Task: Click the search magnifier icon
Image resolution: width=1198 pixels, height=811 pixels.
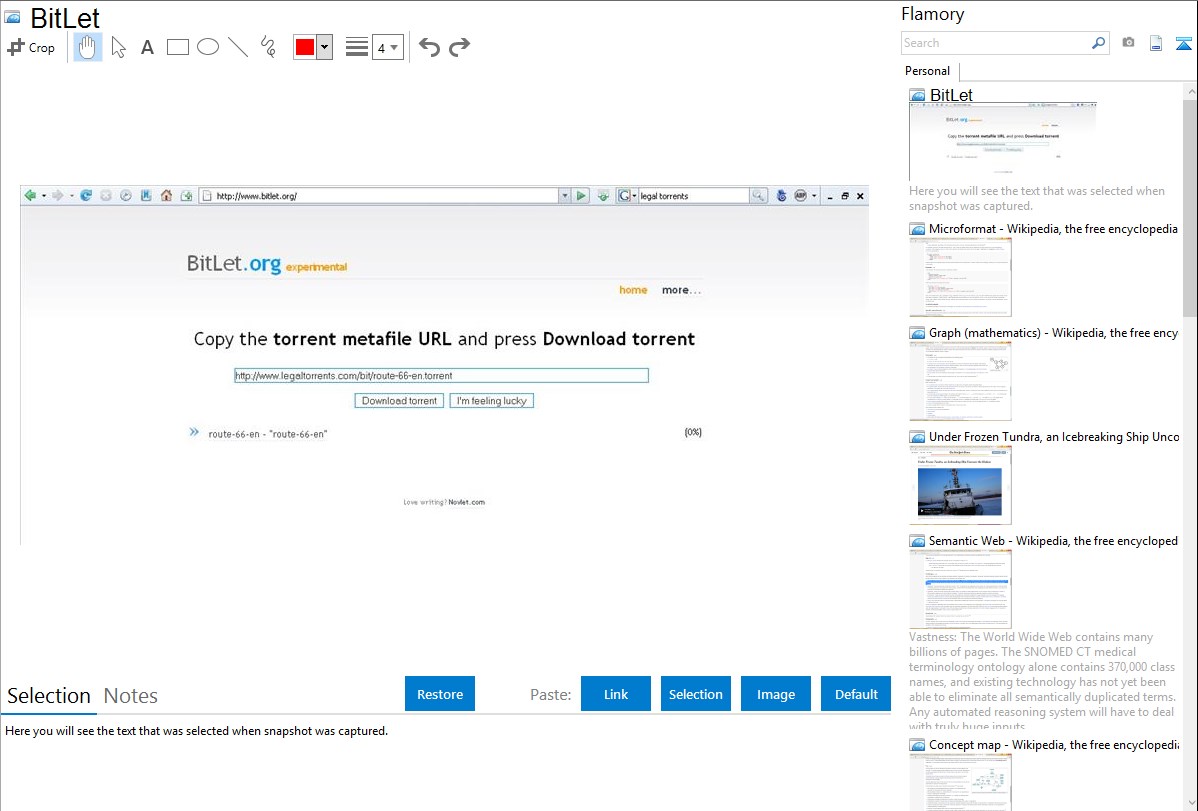Action: (1099, 43)
